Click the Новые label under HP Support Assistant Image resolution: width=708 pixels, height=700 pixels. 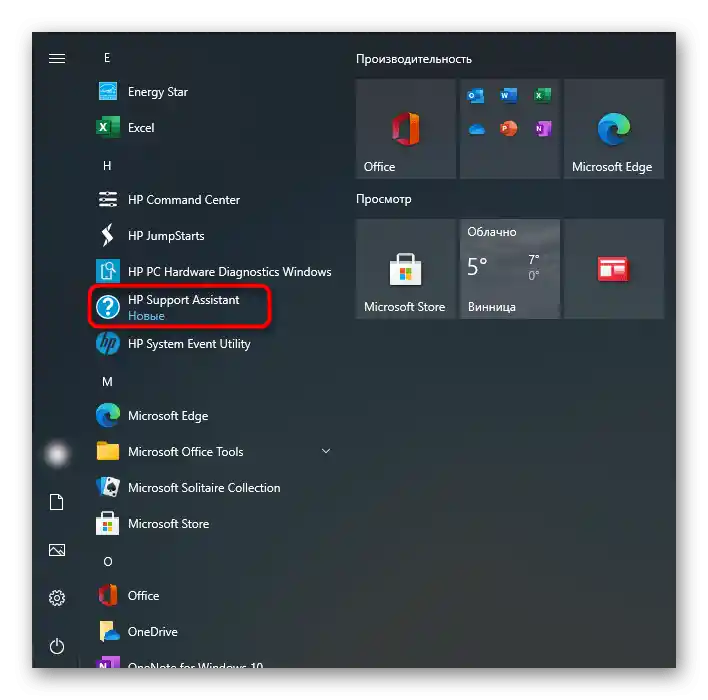pyautogui.click(x=146, y=316)
